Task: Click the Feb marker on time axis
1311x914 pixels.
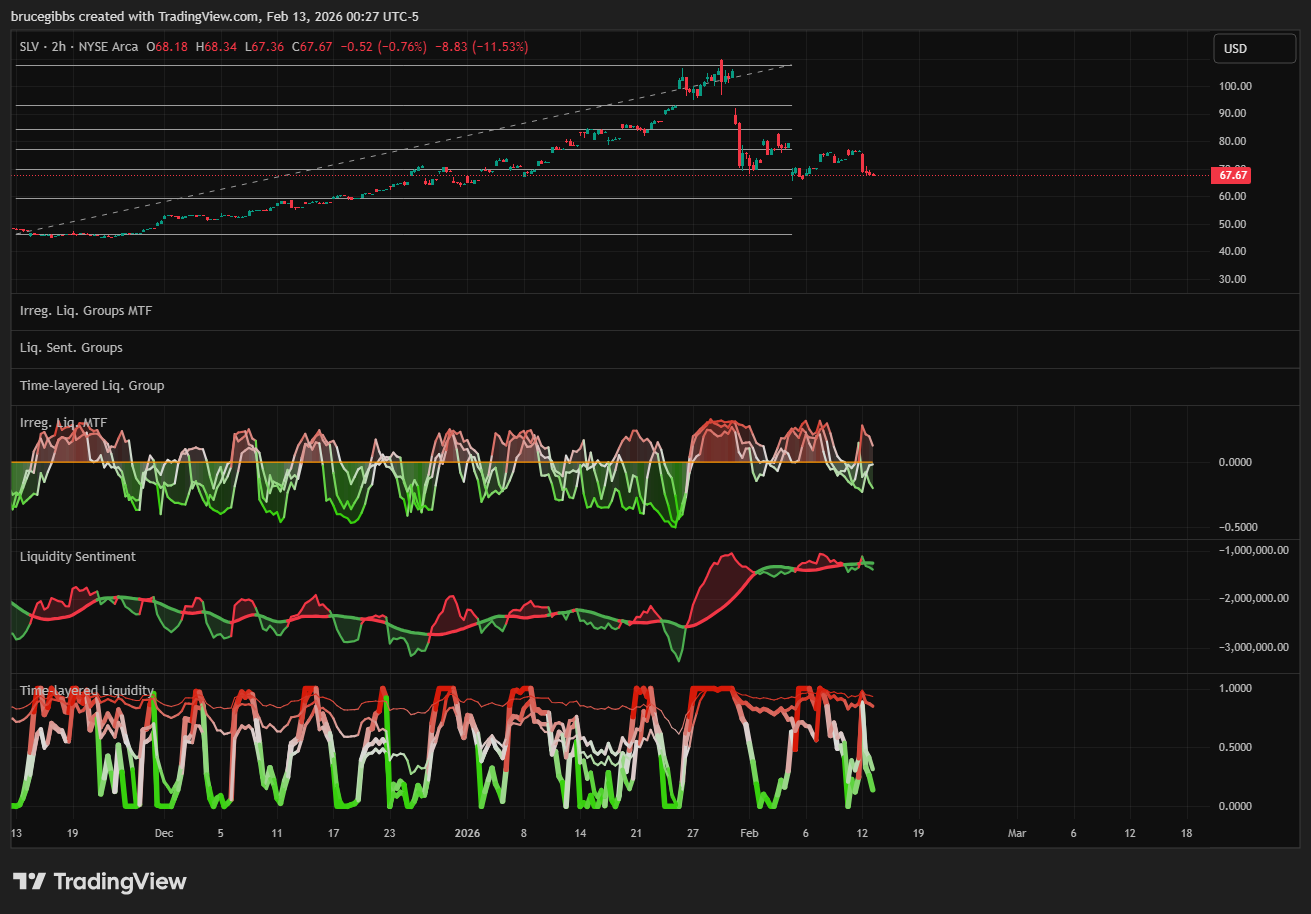Action: [748, 833]
